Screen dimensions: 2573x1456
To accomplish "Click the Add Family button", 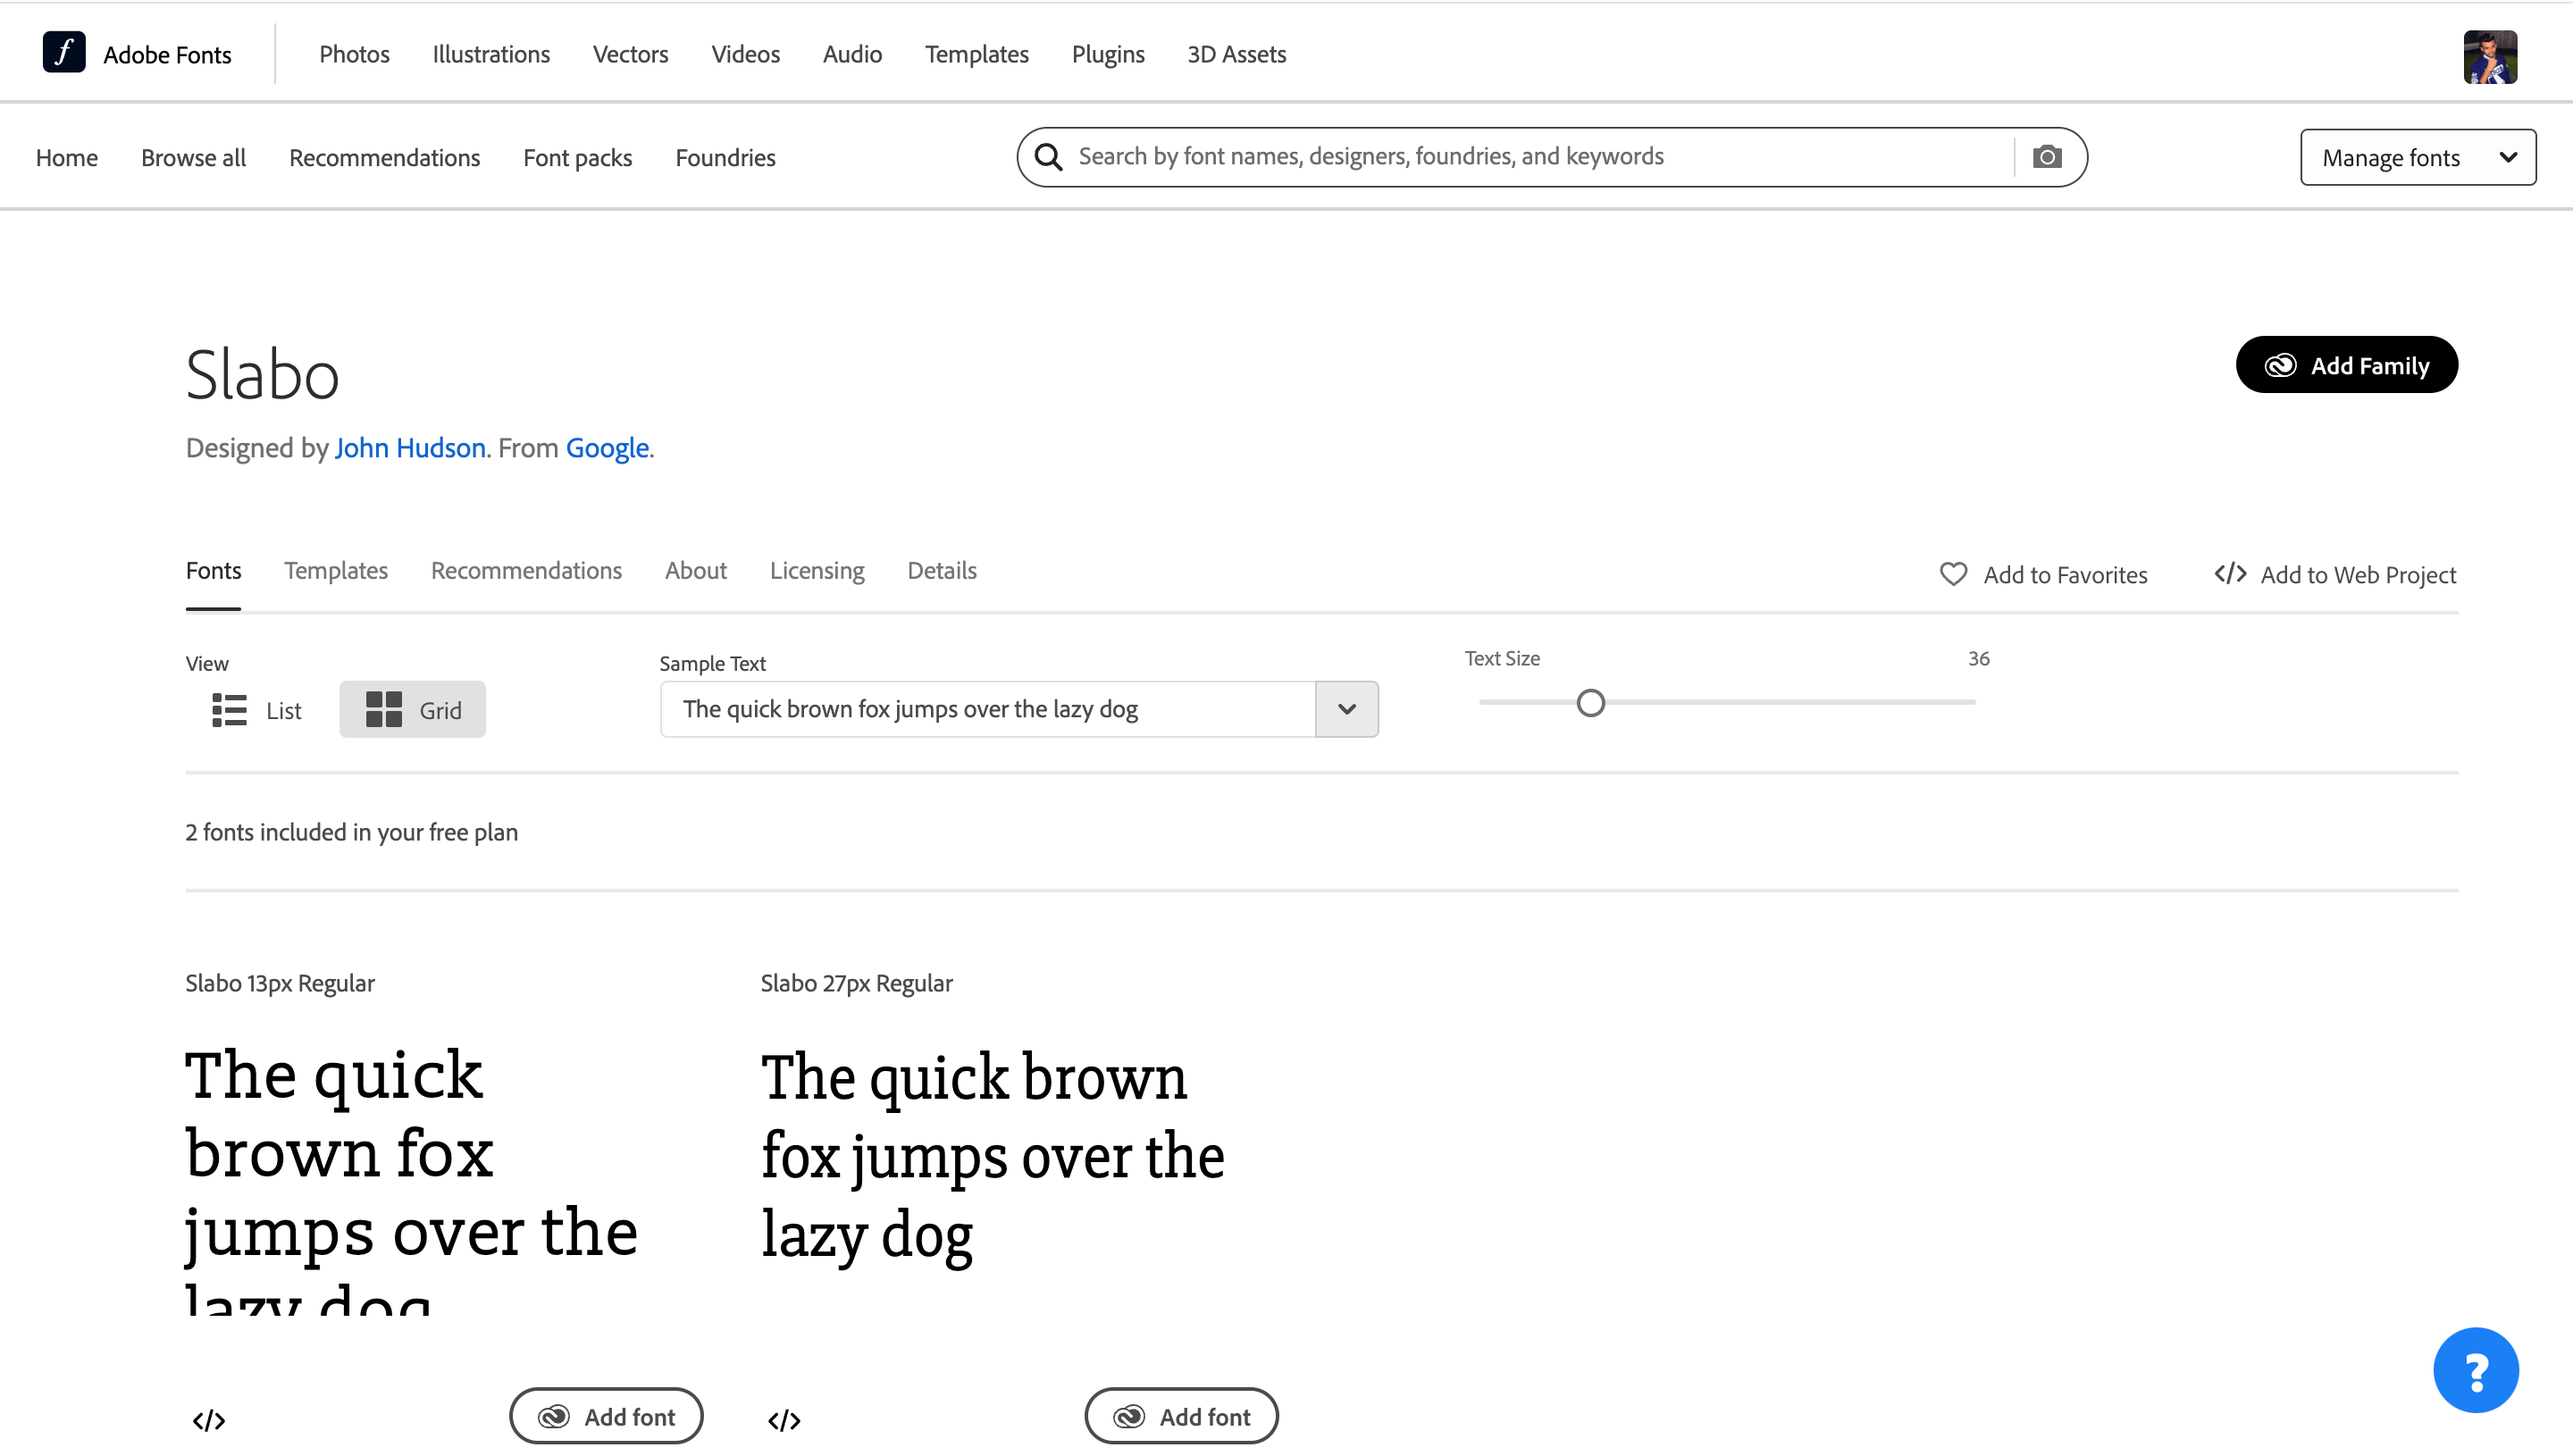I will (x=2346, y=365).
